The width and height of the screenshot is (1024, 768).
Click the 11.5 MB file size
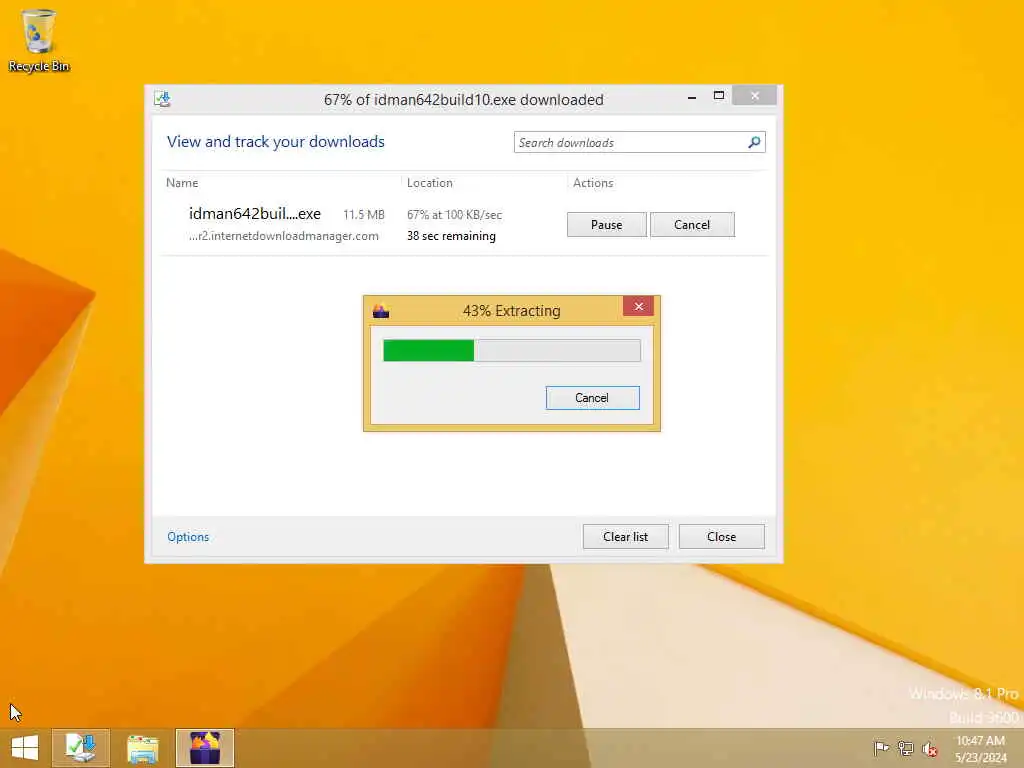[364, 215]
